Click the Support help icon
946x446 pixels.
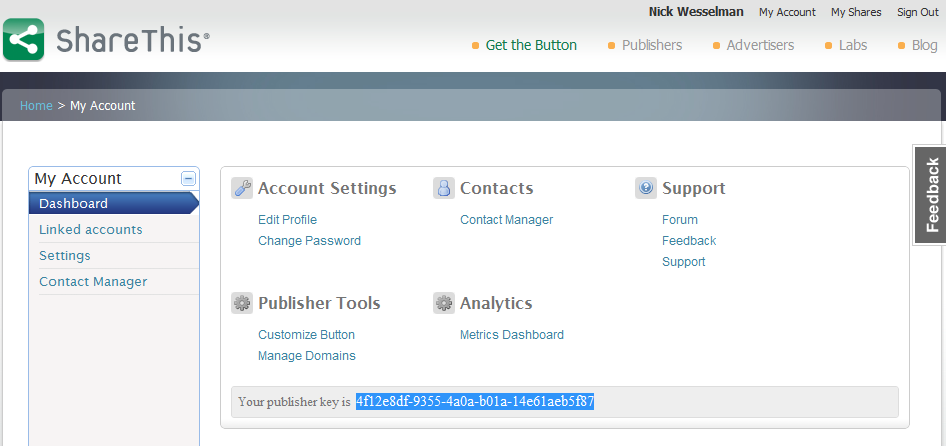tap(646, 188)
